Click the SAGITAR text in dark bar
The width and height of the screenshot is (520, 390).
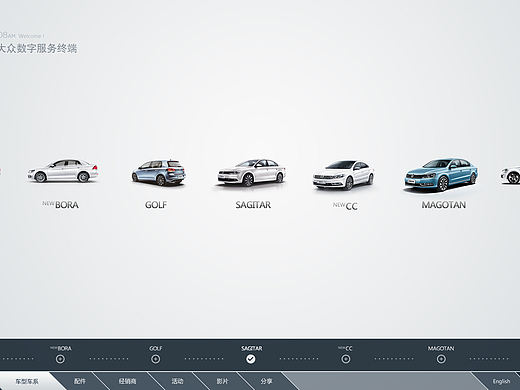tap(252, 348)
